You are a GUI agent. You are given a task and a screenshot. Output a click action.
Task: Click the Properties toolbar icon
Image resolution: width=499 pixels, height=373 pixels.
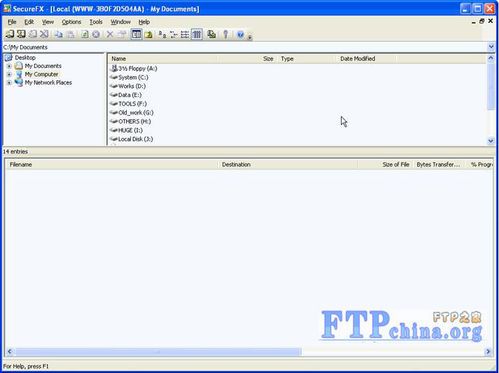tap(122, 34)
